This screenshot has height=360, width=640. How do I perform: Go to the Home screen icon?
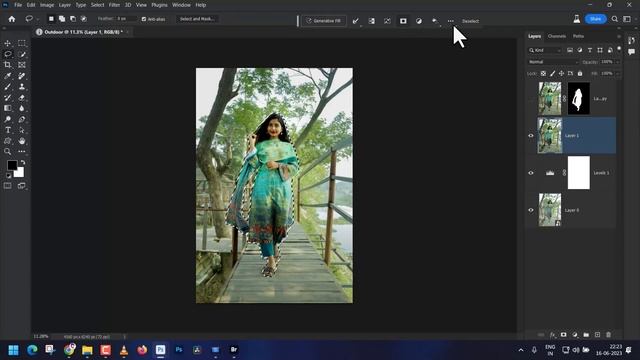click(x=11, y=19)
